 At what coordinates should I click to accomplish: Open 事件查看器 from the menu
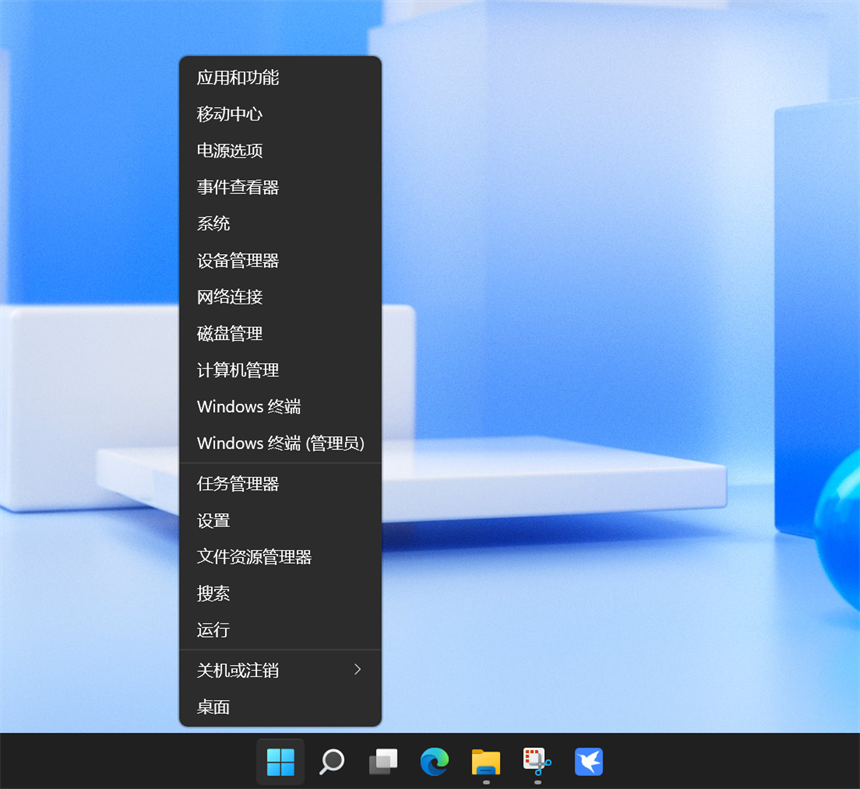[x=238, y=187]
